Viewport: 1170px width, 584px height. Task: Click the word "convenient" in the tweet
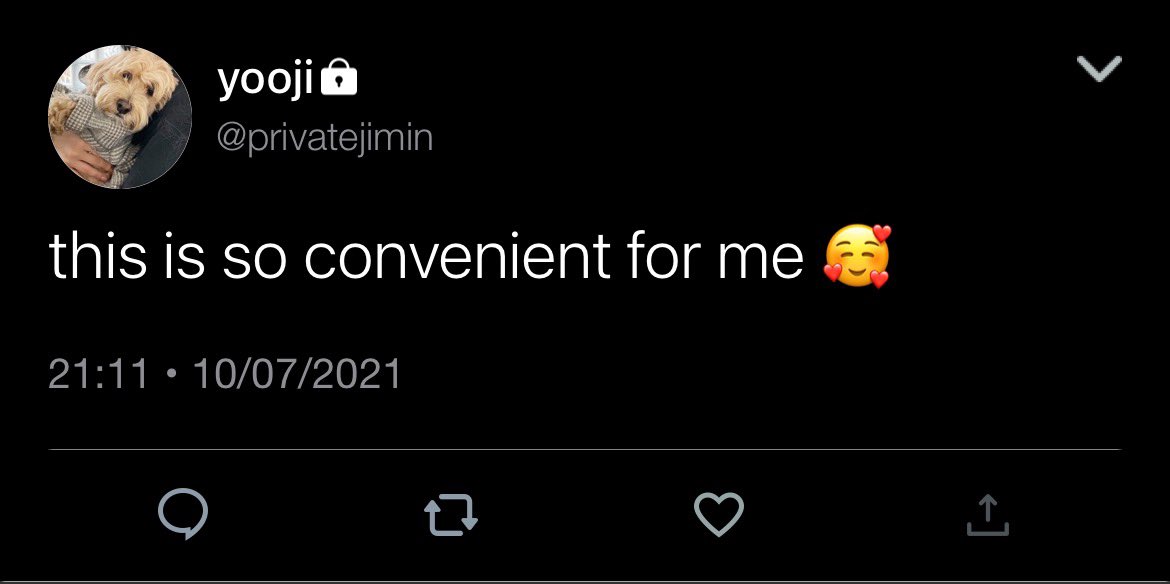457,257
